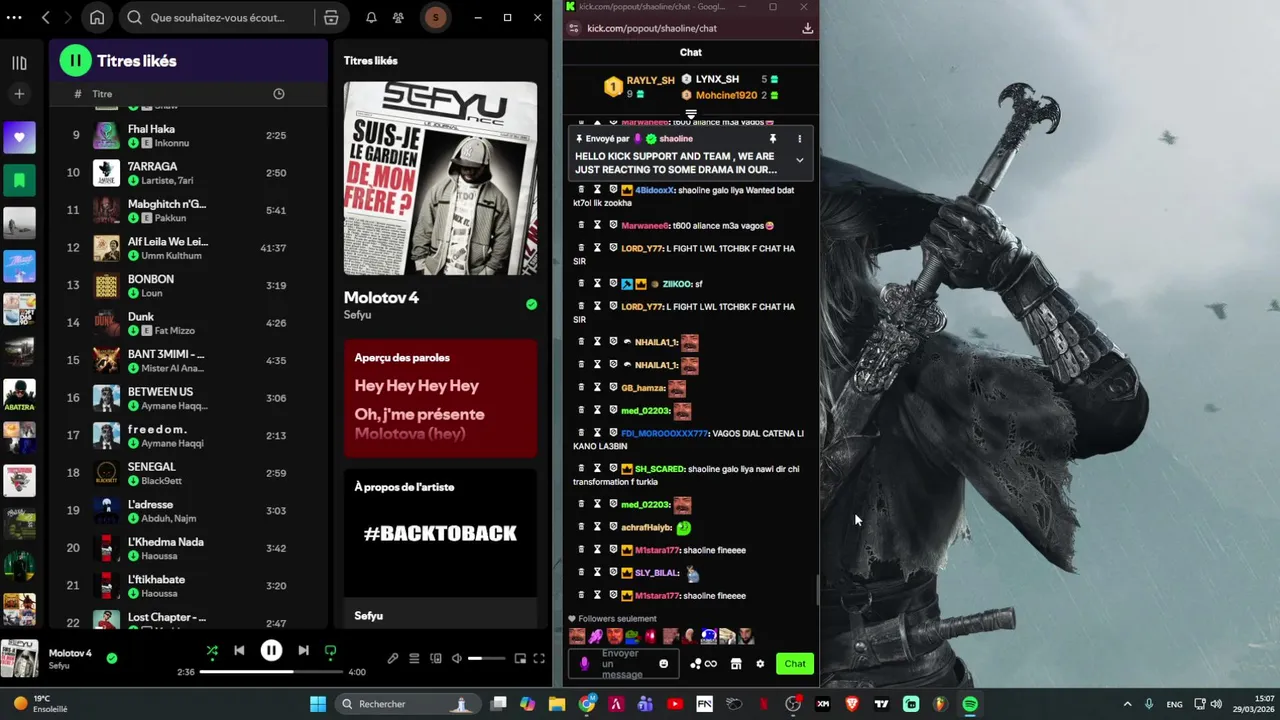
Task: Open lyrics with the microphone icon in player bar
Action: (393, 659)
